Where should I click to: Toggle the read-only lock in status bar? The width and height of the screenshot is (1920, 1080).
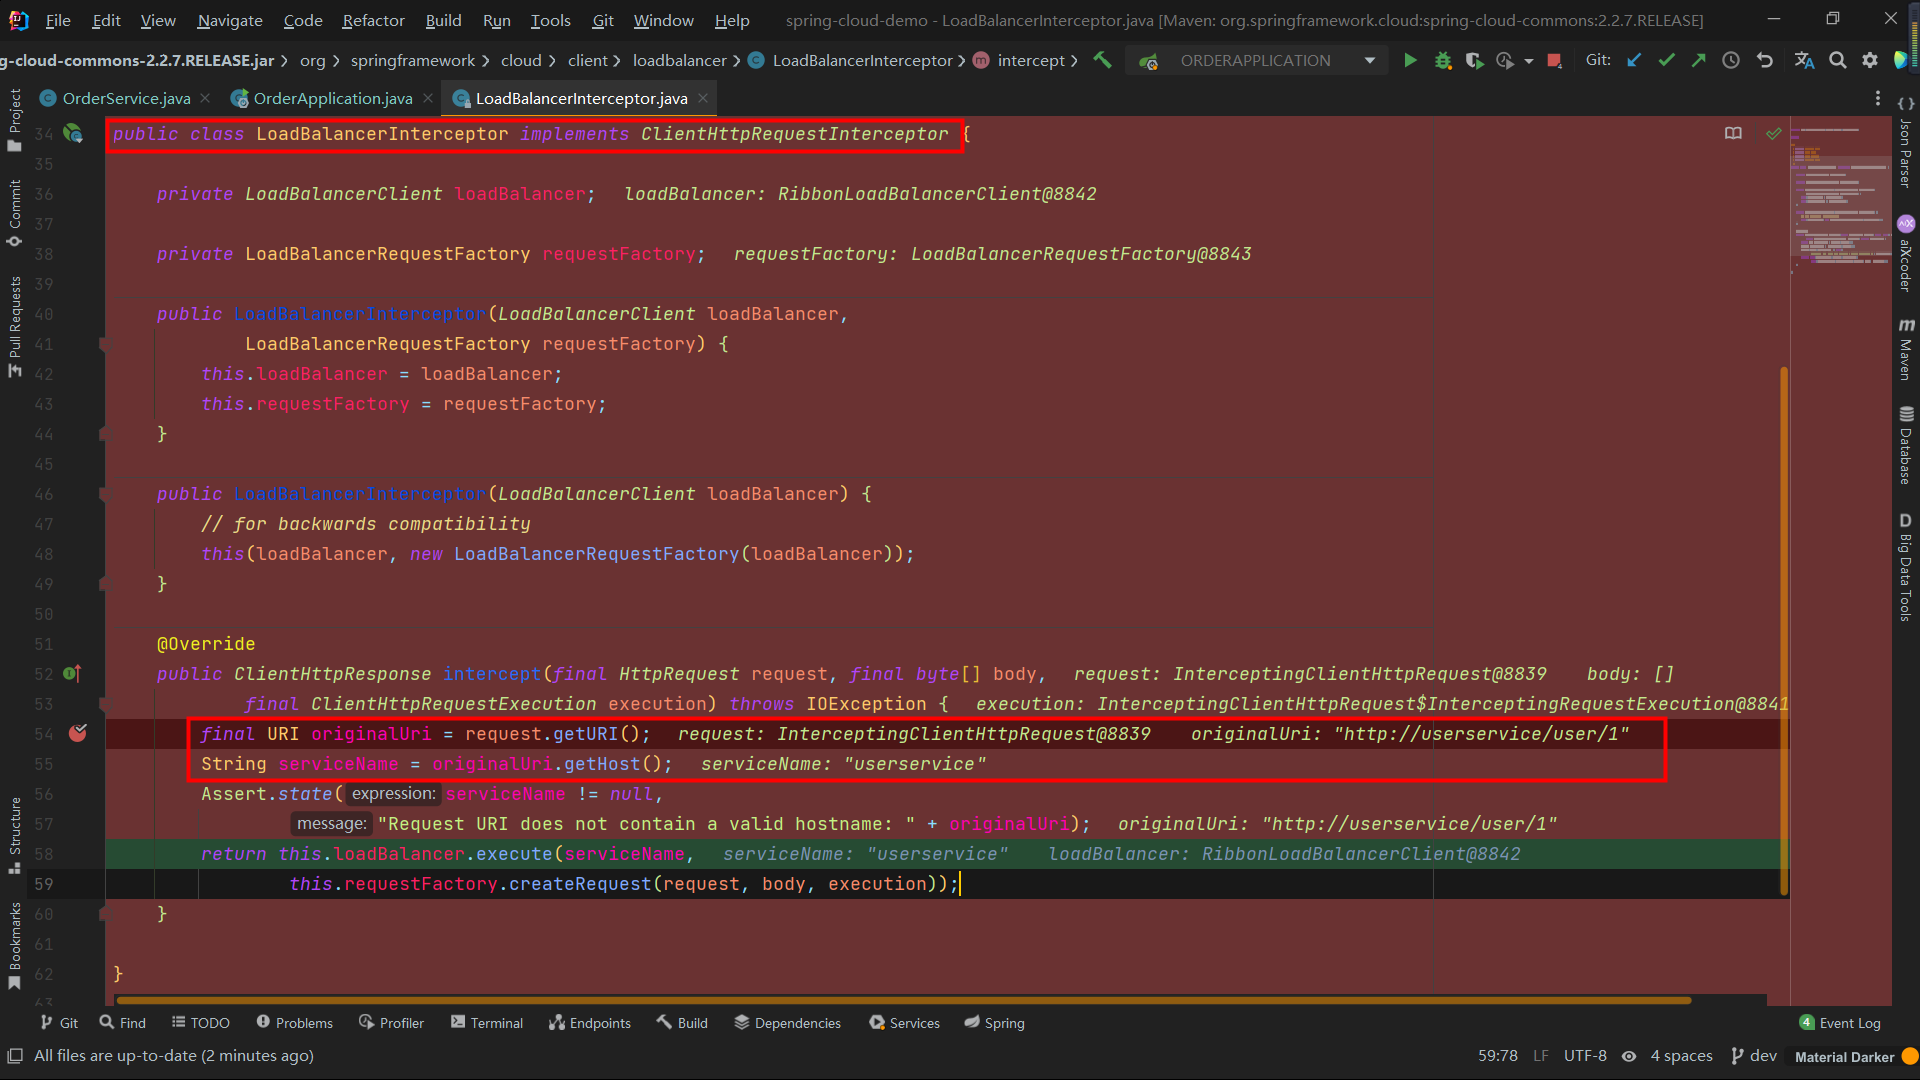[x=1629, y=1056]
